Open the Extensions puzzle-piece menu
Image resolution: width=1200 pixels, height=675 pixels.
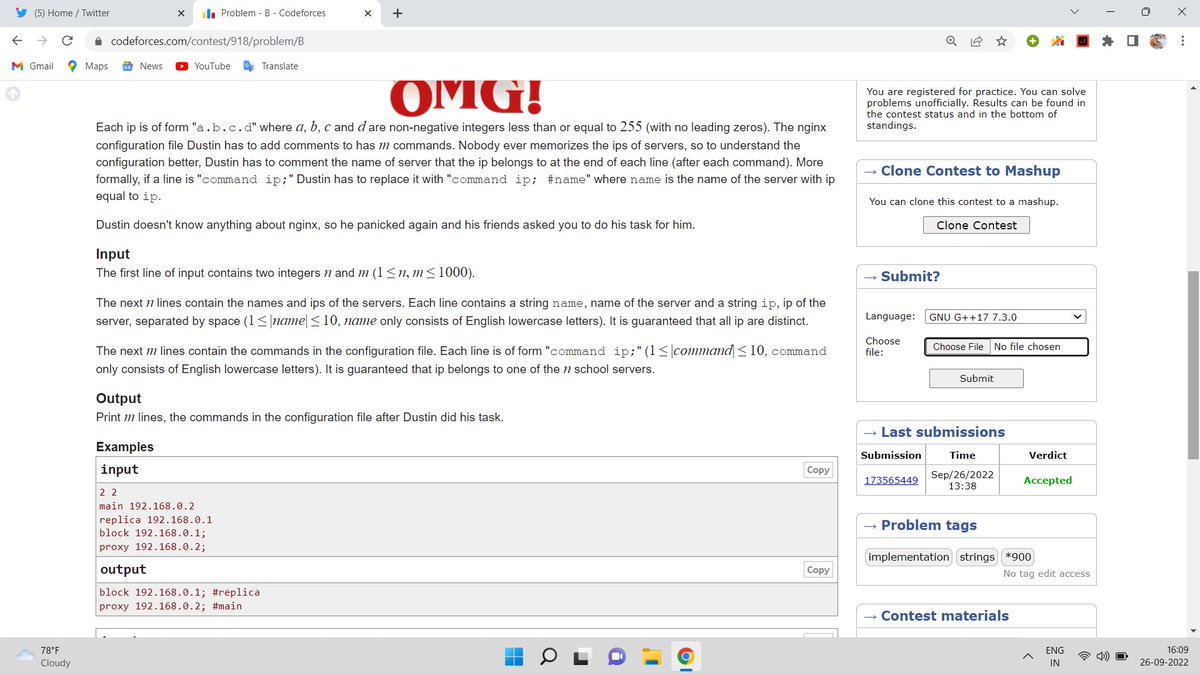click(x=1107, y=41)
